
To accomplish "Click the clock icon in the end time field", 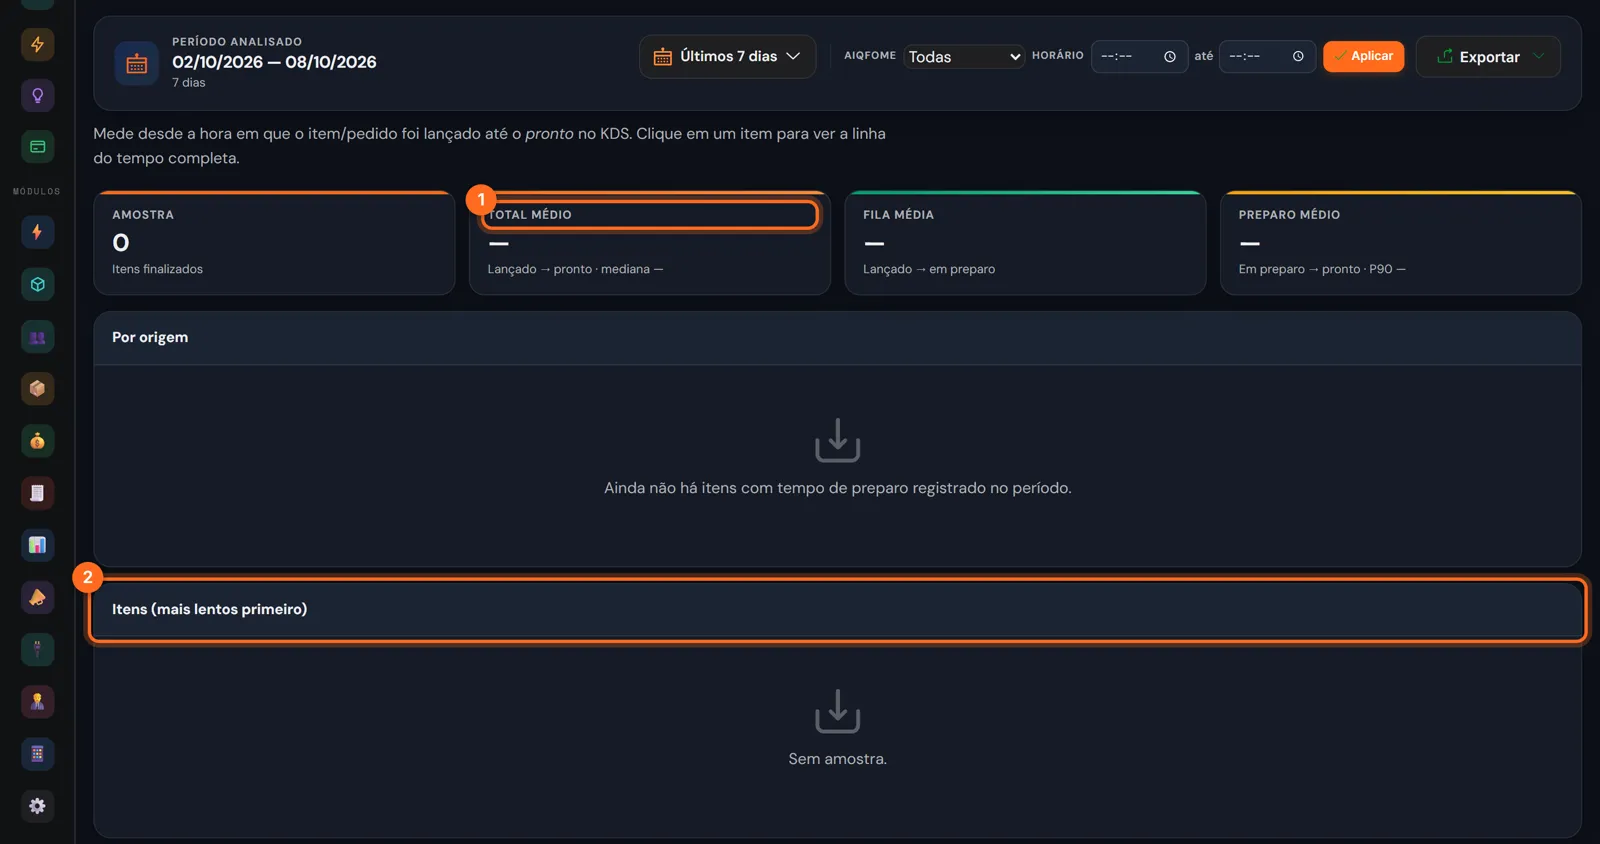I will click(1298, 57).
